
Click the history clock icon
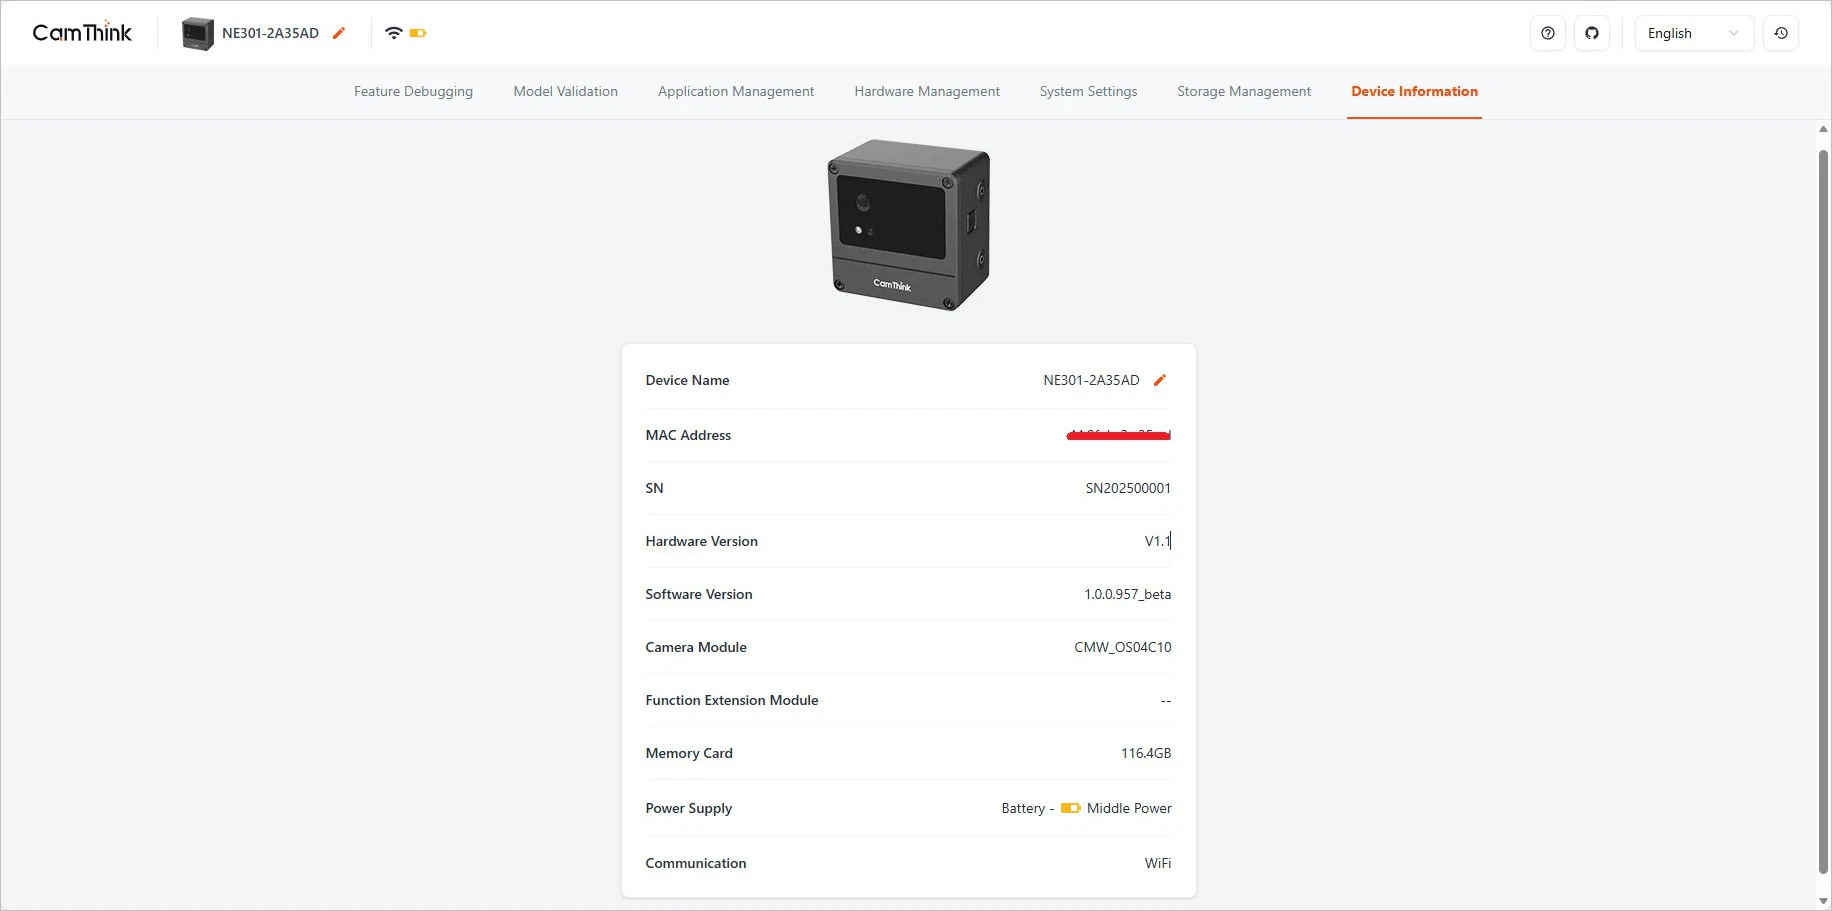click(1781, 33)
